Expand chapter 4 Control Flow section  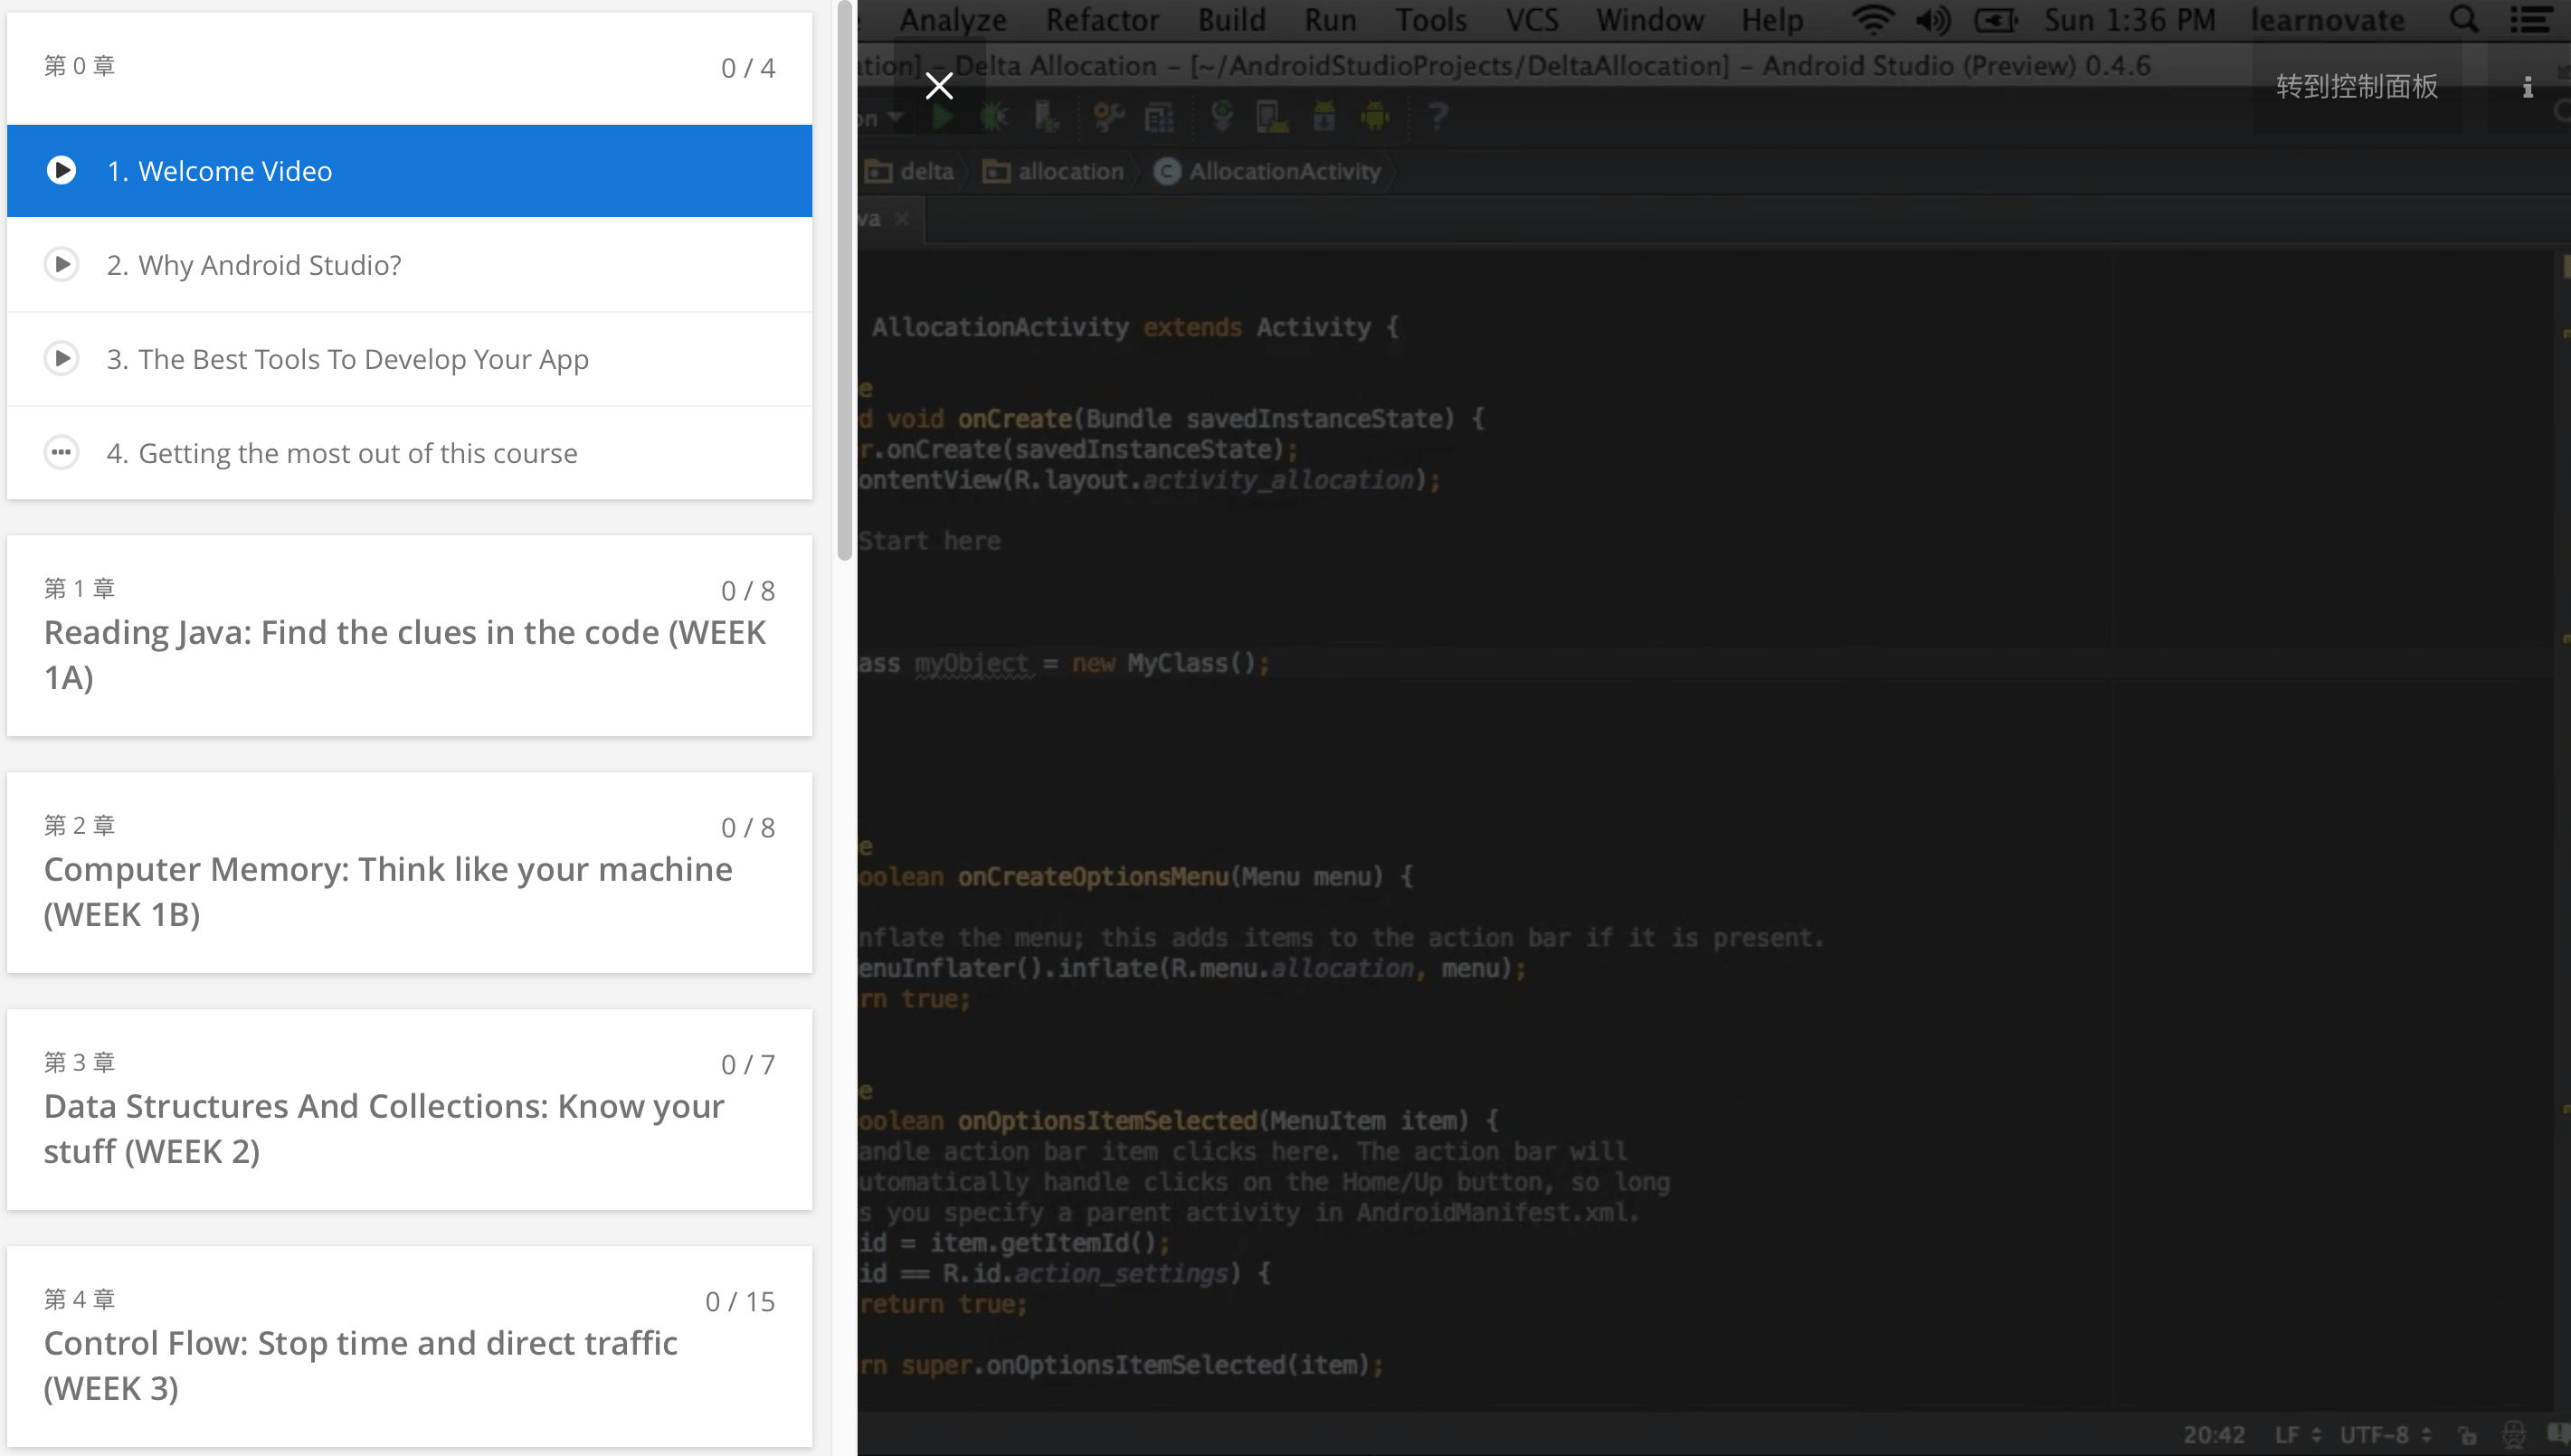(x=409, y=1347)
